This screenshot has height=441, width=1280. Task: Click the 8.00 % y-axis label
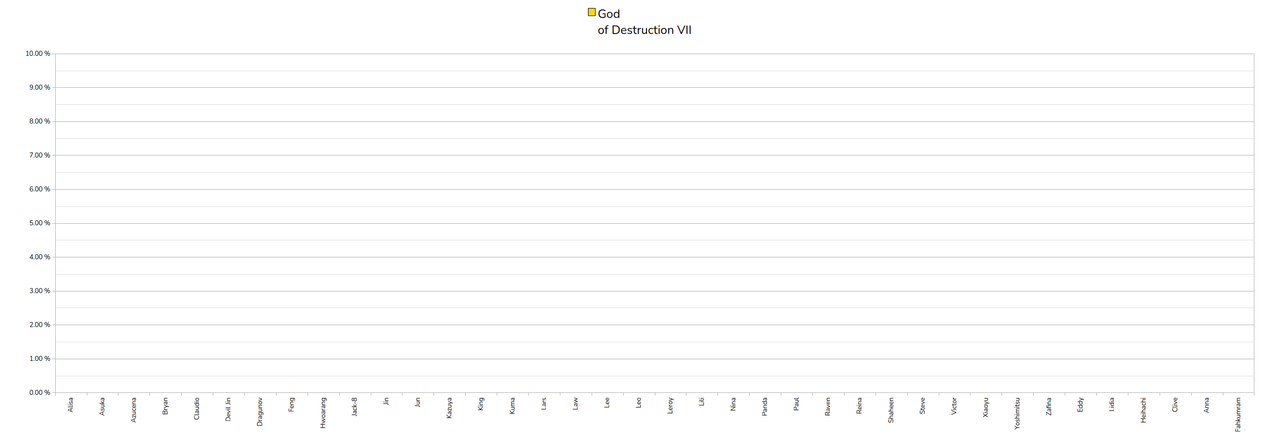[38, 122]
